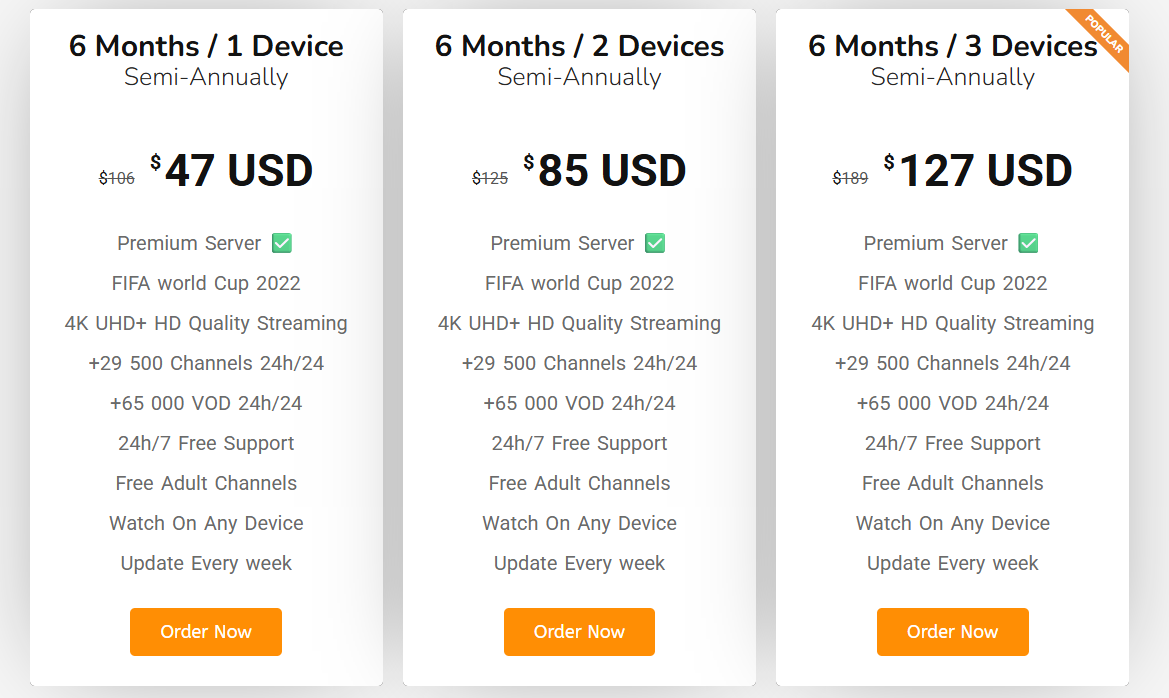1169x698 pixels.
Task: Click the FIFA world Cup 2022 feature text
Action: 205,283
